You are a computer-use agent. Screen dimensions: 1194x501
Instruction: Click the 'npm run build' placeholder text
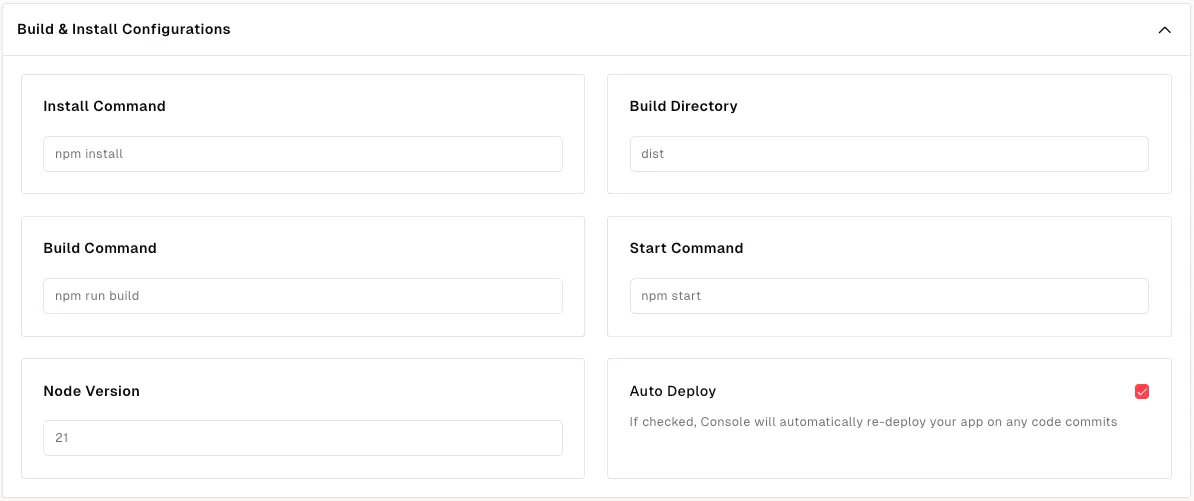[97, 296]
